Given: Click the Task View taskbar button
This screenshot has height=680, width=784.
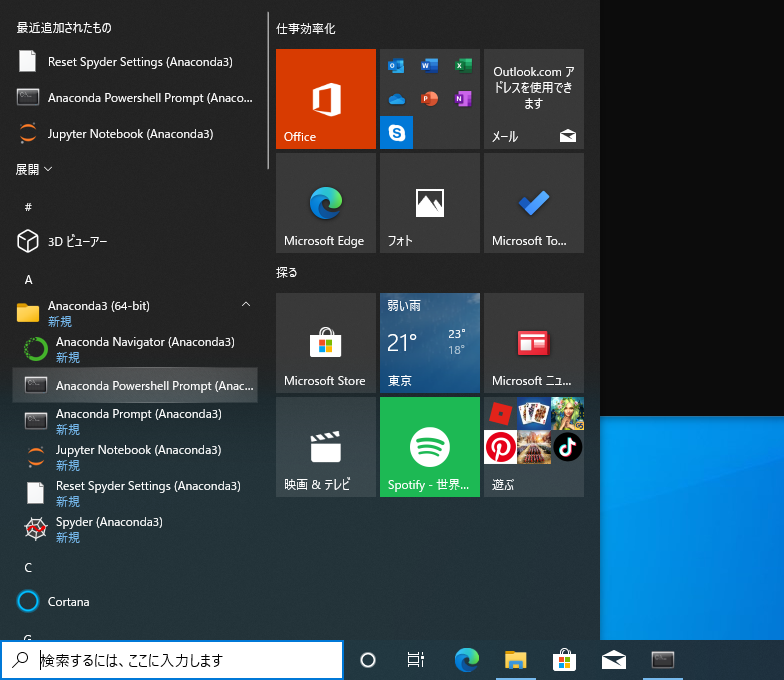Looking at the screenshot, I should click(x=416, y=660).
